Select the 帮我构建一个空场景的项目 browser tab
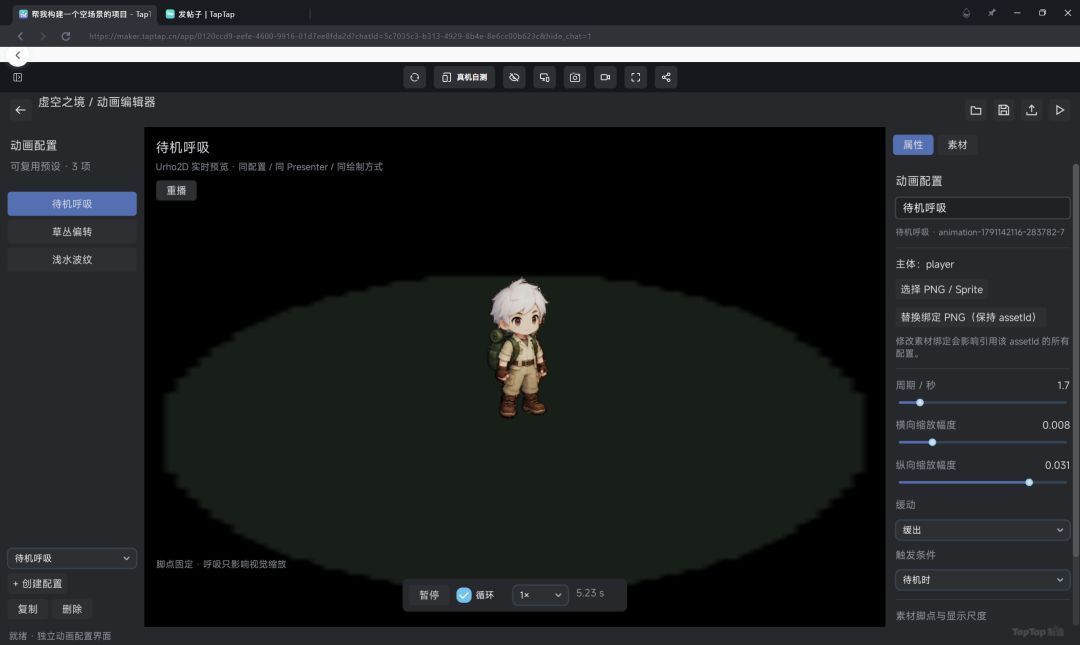 tap(85, 14)
